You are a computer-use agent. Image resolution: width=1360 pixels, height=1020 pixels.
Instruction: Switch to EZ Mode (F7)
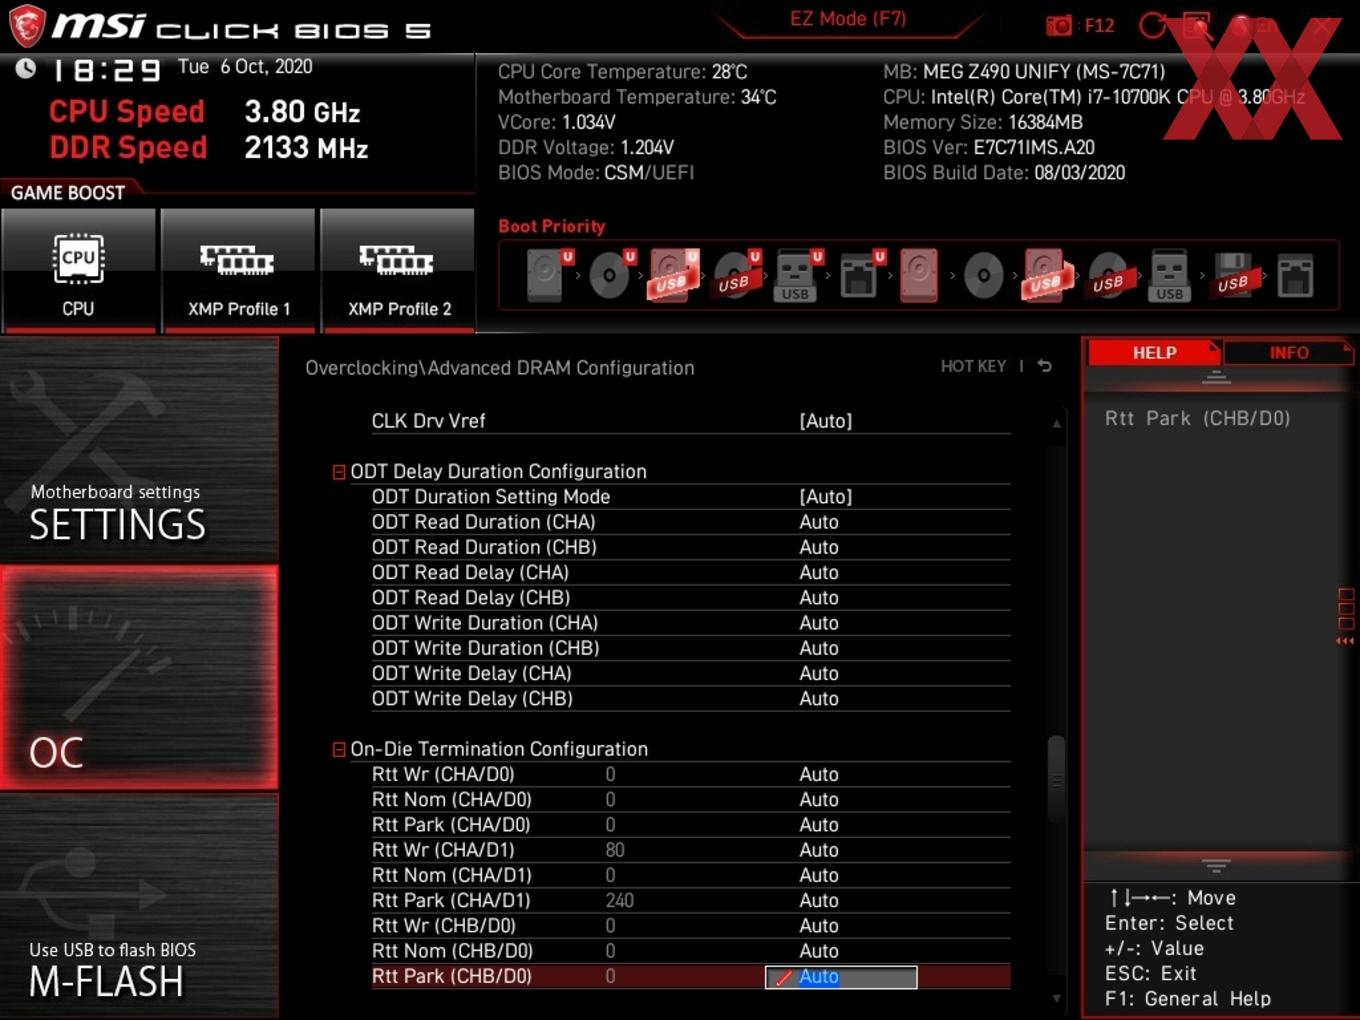click(848, 19)
